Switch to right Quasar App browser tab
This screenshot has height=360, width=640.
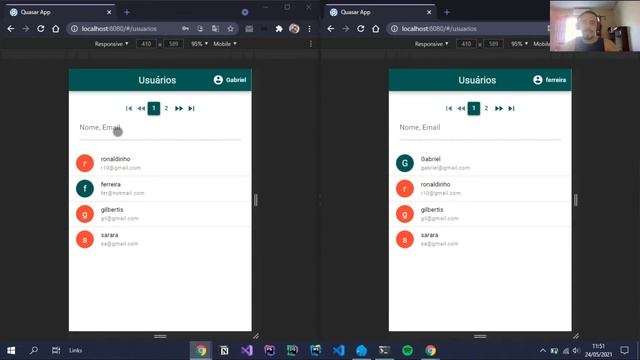(x=380, y=12)
